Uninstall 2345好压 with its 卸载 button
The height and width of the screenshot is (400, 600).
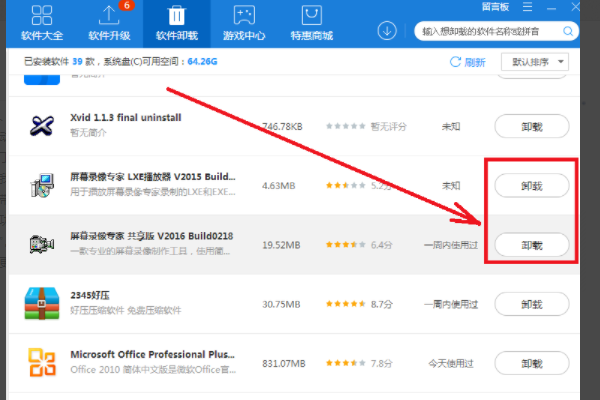532,304
